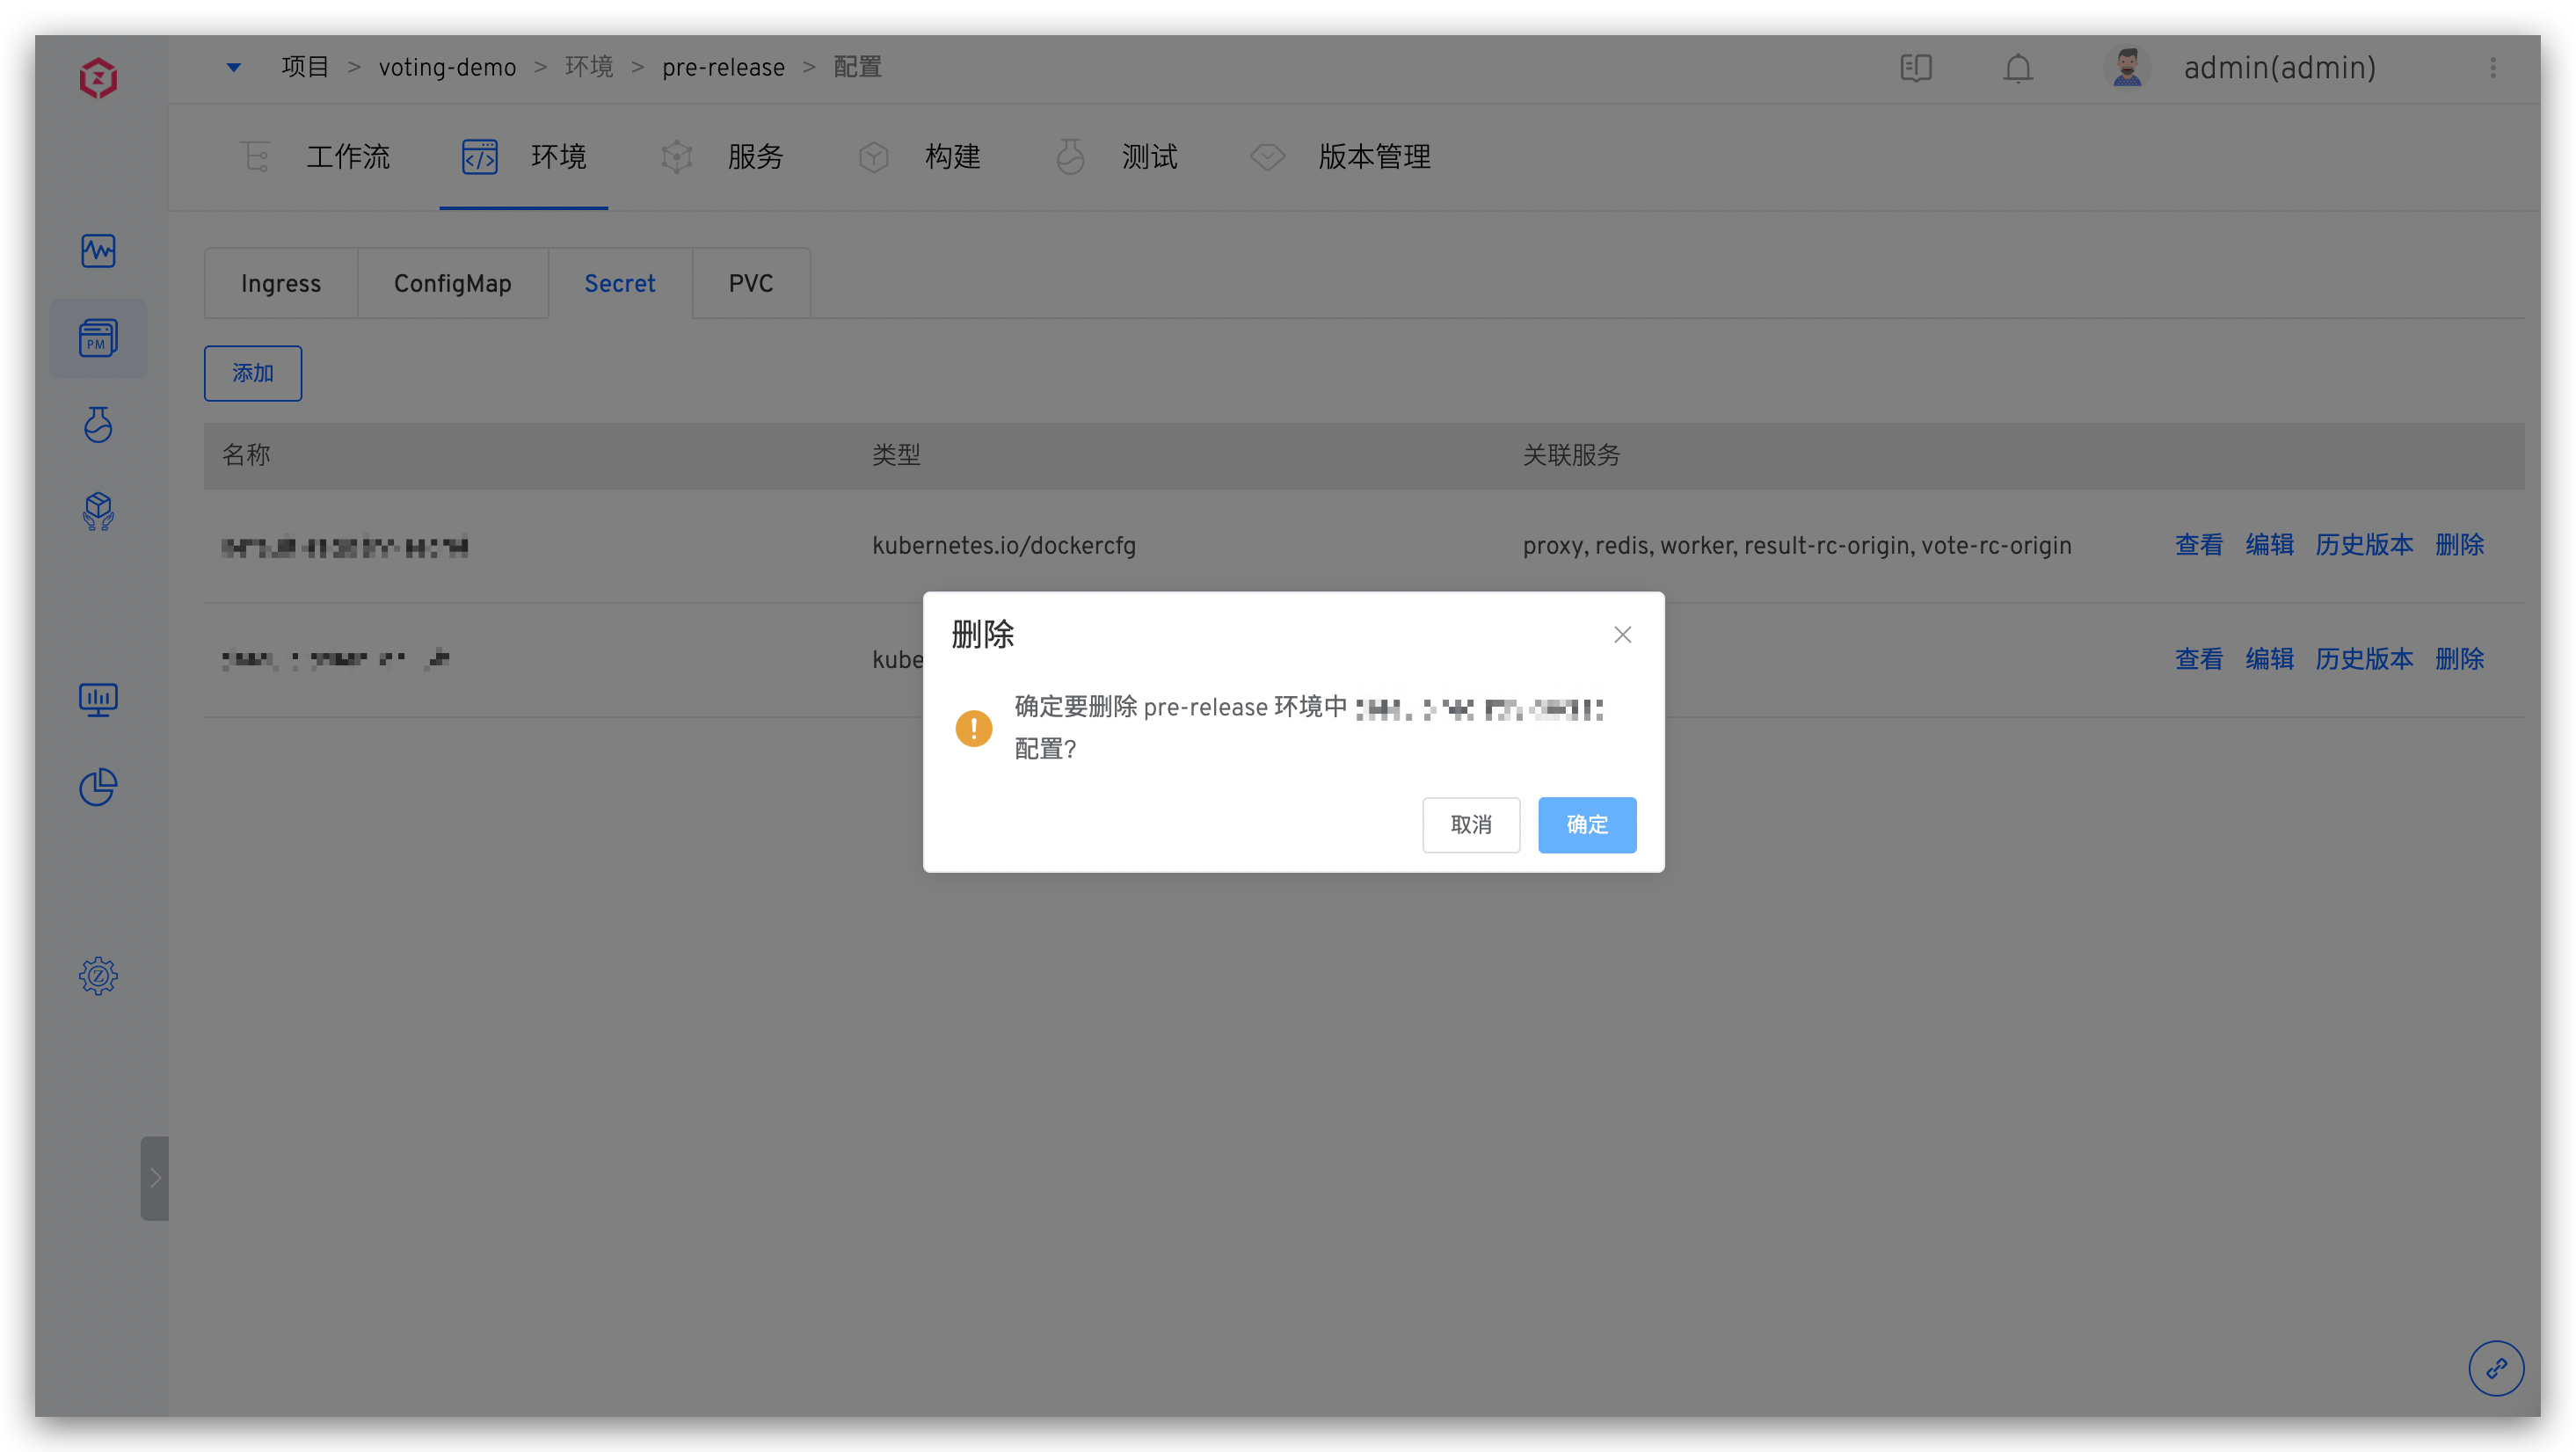The width and height of the screenshot is (2576, 1452).
Task: Switch to the ConfigMap tab
Action: click(x=452, y=283)
